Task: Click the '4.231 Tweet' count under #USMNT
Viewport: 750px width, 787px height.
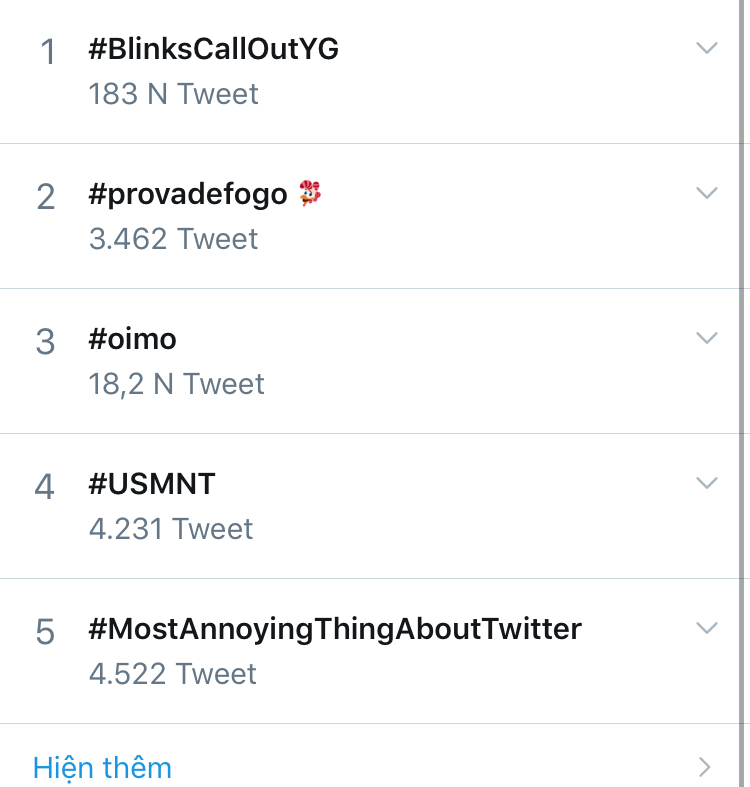Action: point(171,529)
